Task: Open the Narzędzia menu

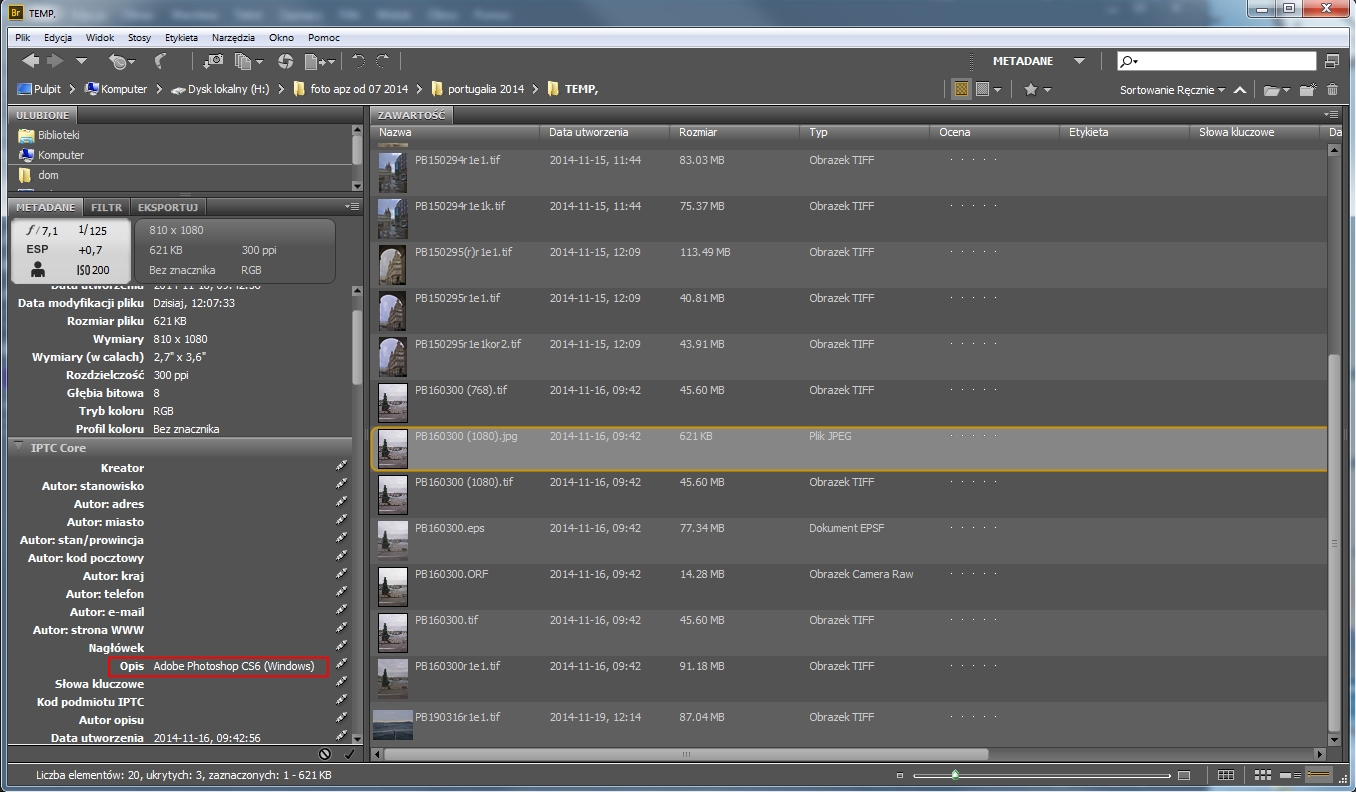Action: (x=233, y=38)
